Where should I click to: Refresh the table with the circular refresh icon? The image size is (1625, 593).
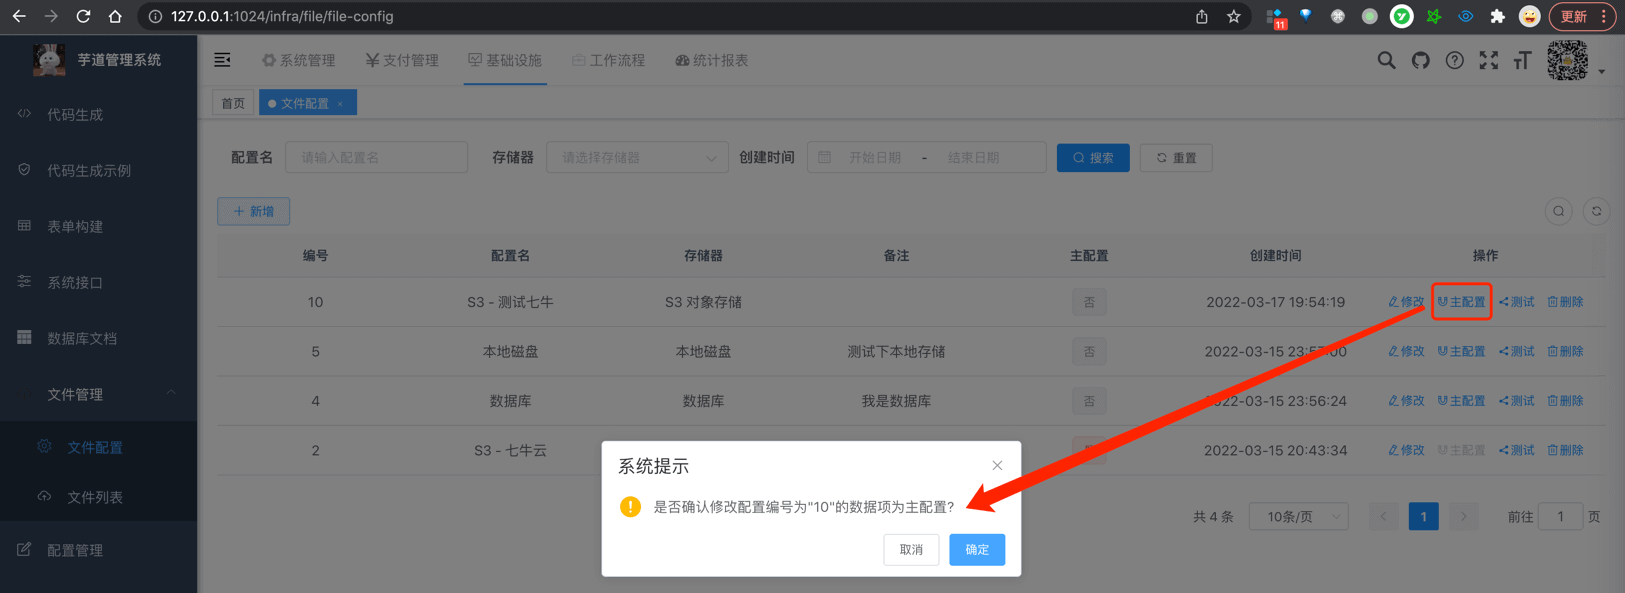pyautogui.click(x=1596, y=211)
